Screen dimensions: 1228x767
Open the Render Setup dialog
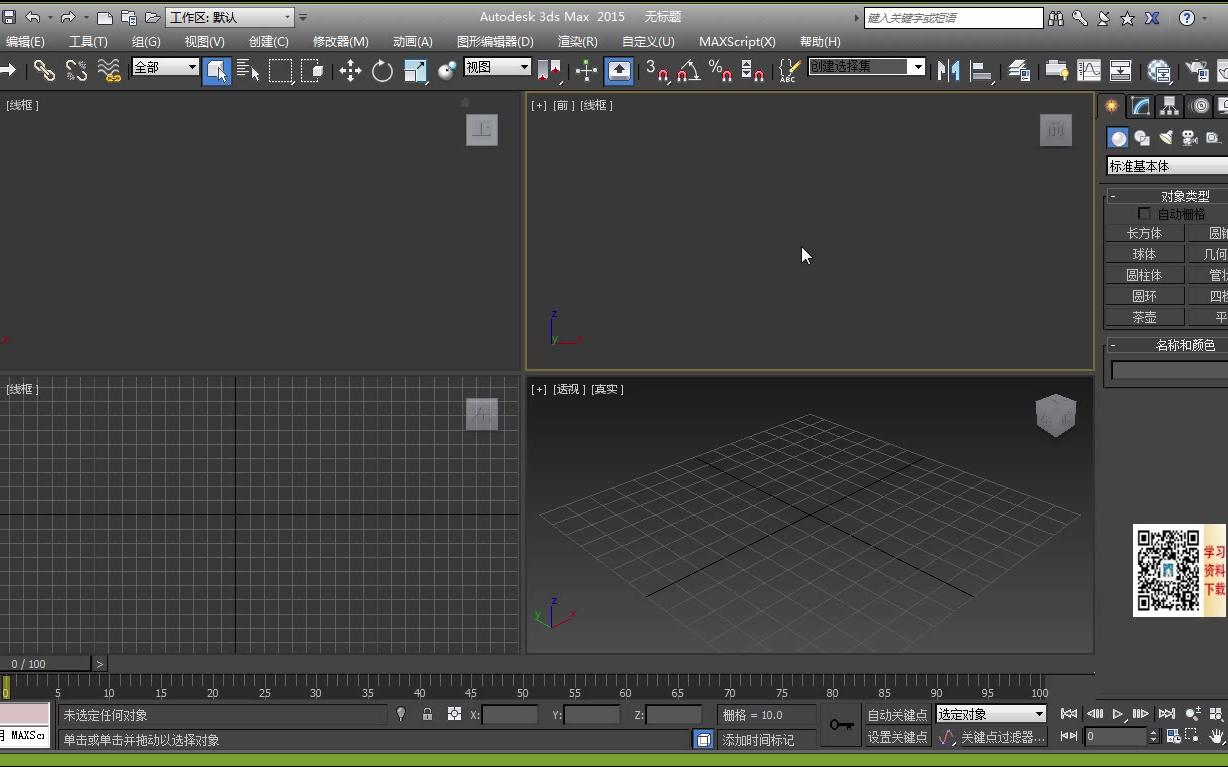[1158, 70]
